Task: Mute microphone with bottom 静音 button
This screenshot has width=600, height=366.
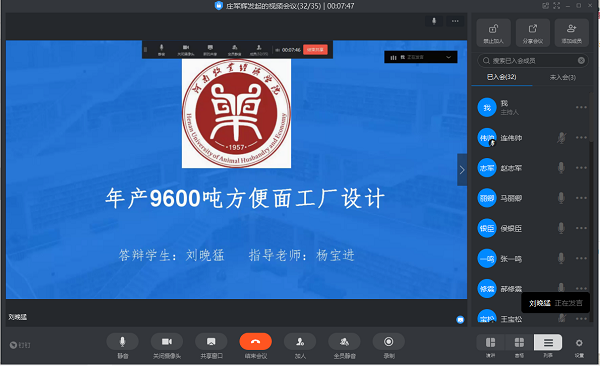Action: click(122, 342)
